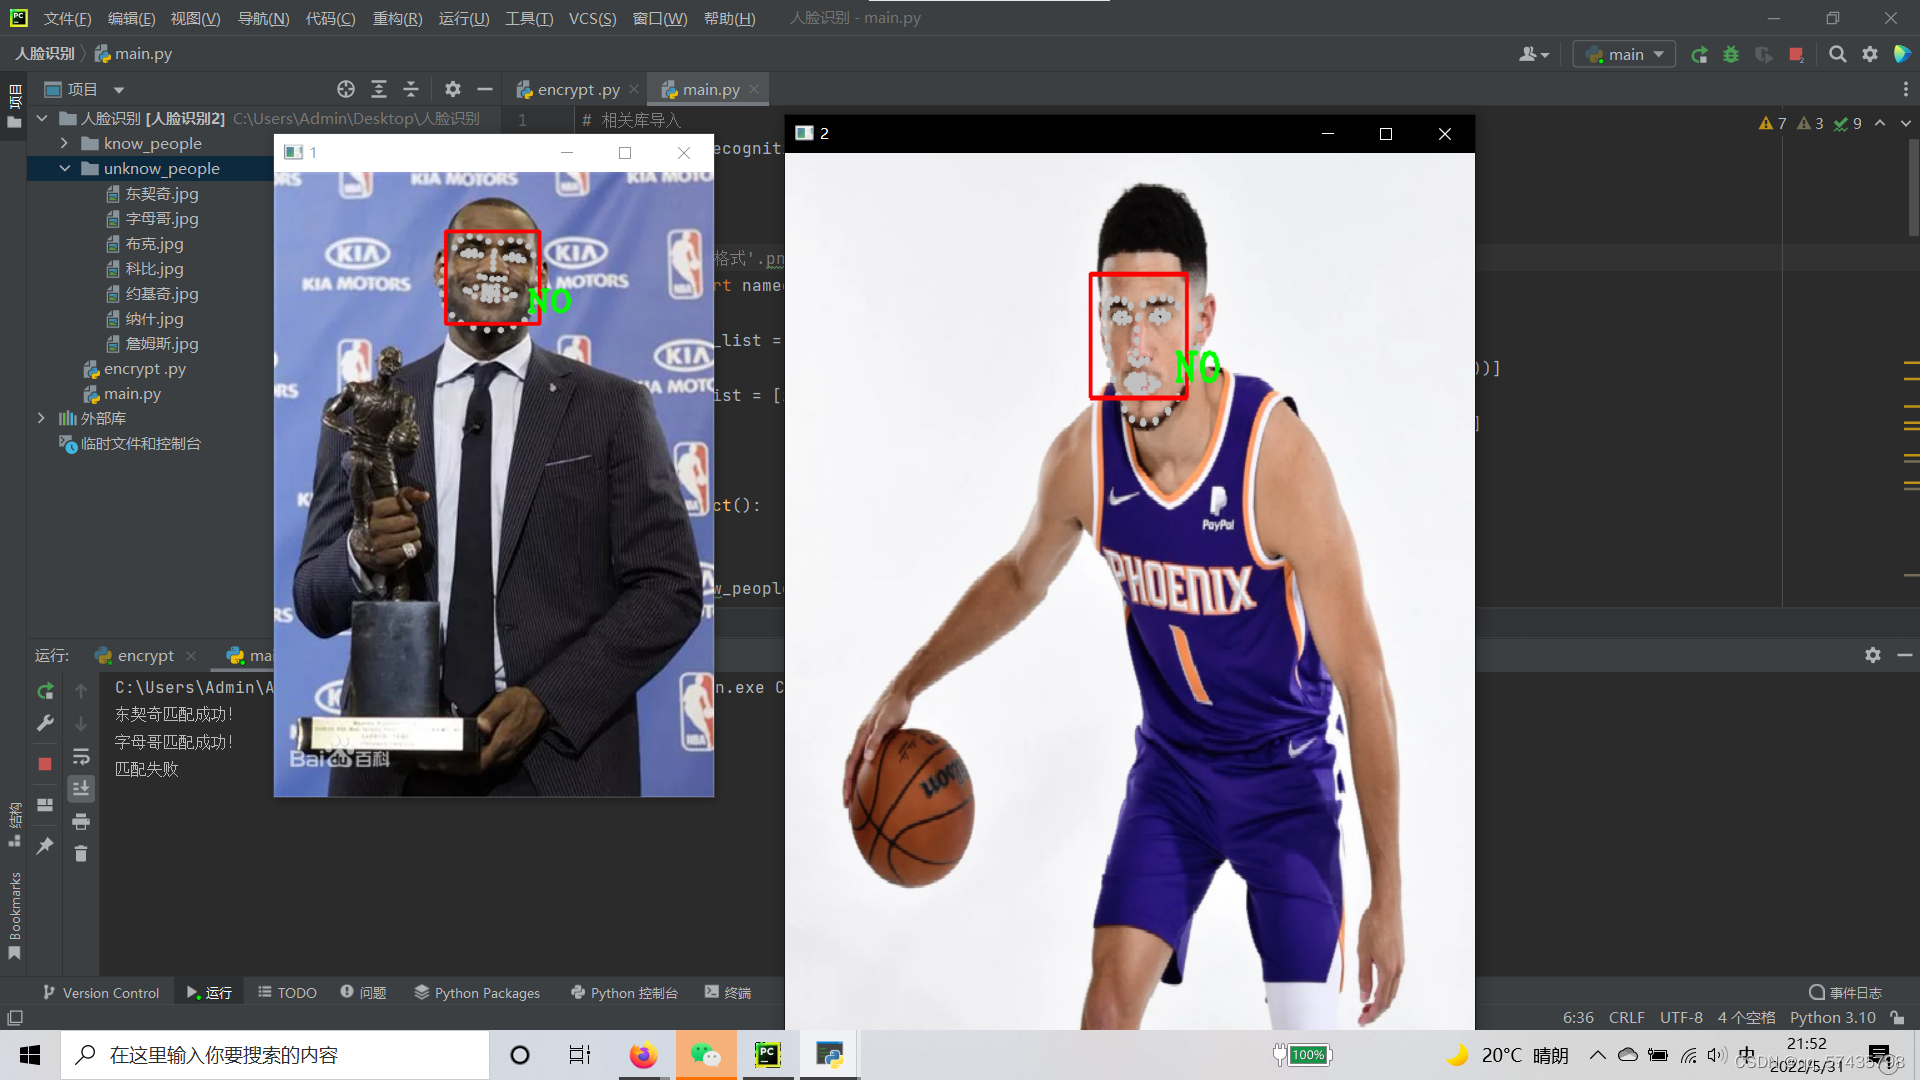
Task: Open Version Control tool window
Action: (101, 993)
